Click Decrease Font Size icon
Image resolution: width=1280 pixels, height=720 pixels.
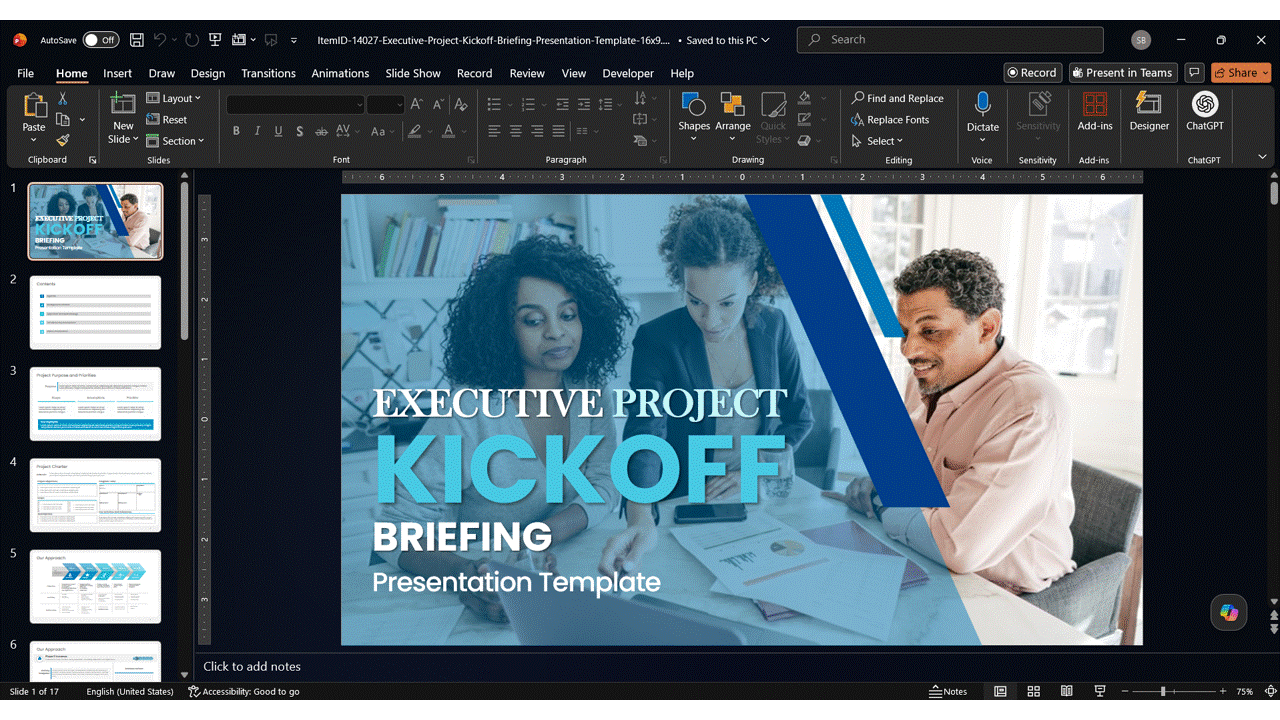click(x=438, y=104)
